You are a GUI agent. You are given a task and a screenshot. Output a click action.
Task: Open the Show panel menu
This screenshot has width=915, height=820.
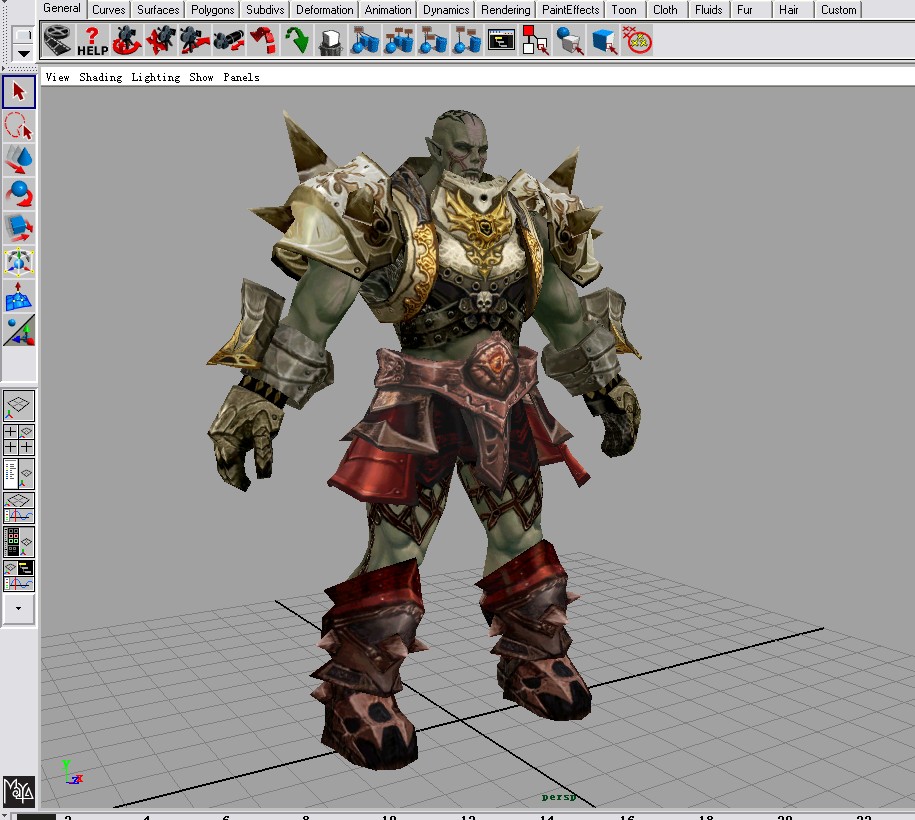tap(201, 77)
